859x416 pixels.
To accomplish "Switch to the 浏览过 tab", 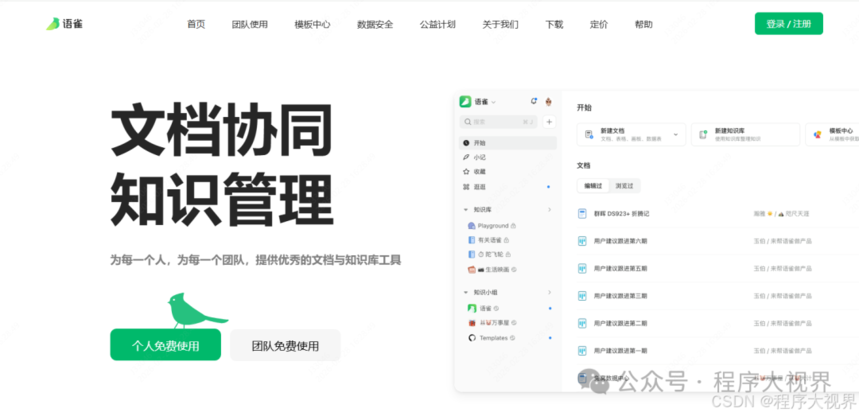I will pyautogui.click(x=624, y=186).
